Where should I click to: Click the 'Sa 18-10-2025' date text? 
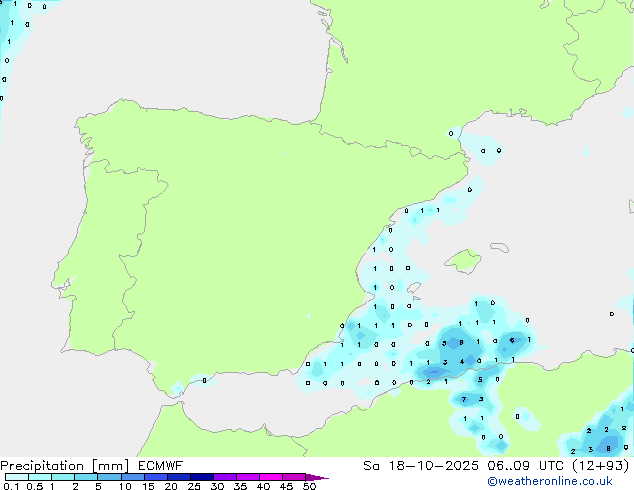421,466
